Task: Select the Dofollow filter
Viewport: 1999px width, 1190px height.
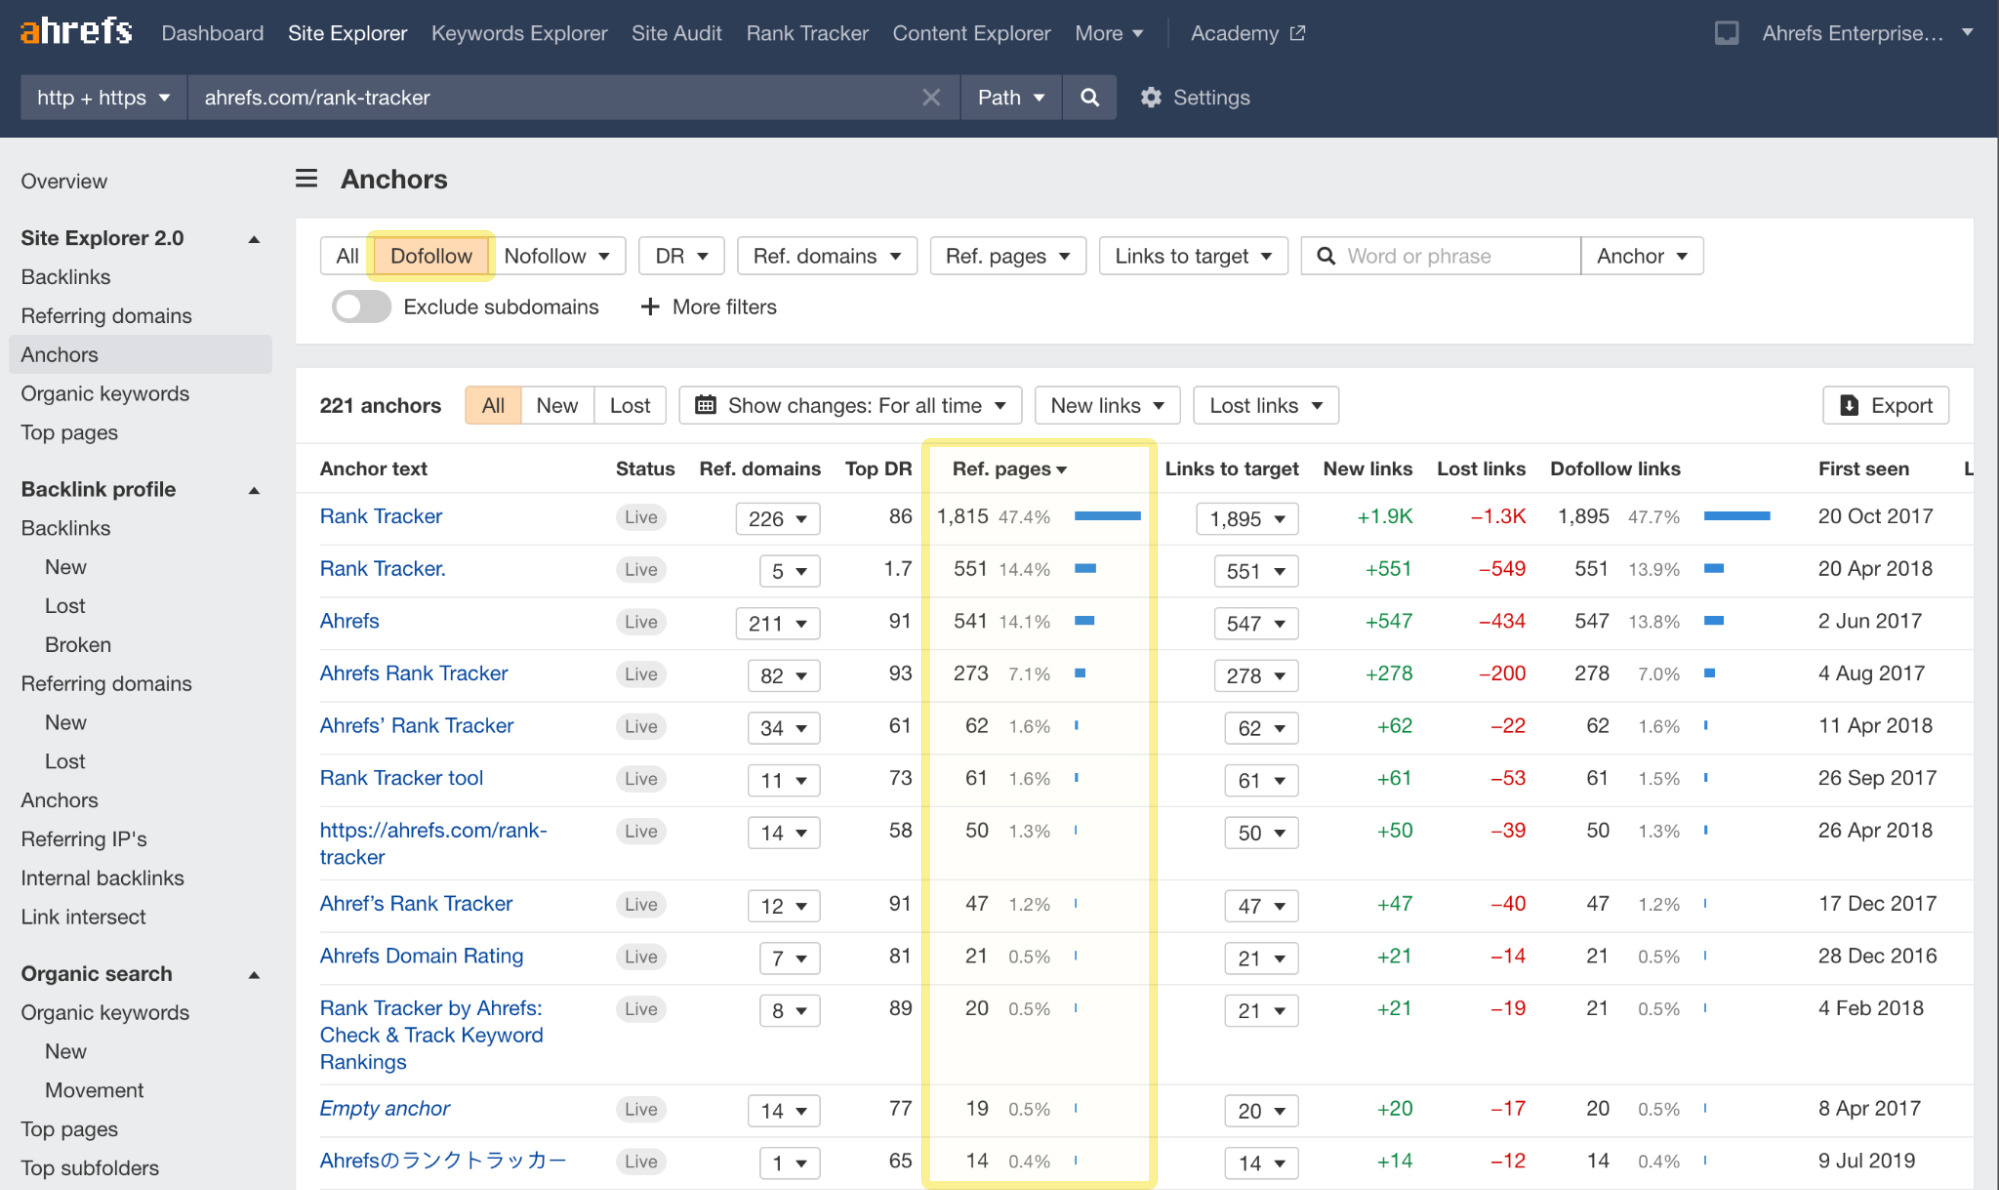Action: tap(430, 256)
